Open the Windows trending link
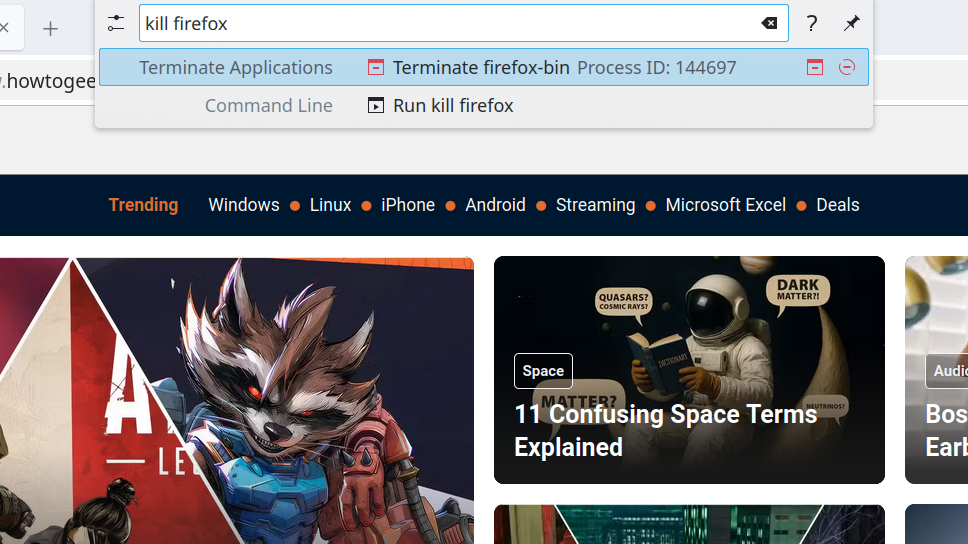Viewport: 968px width, 544px height. [243, 205]
